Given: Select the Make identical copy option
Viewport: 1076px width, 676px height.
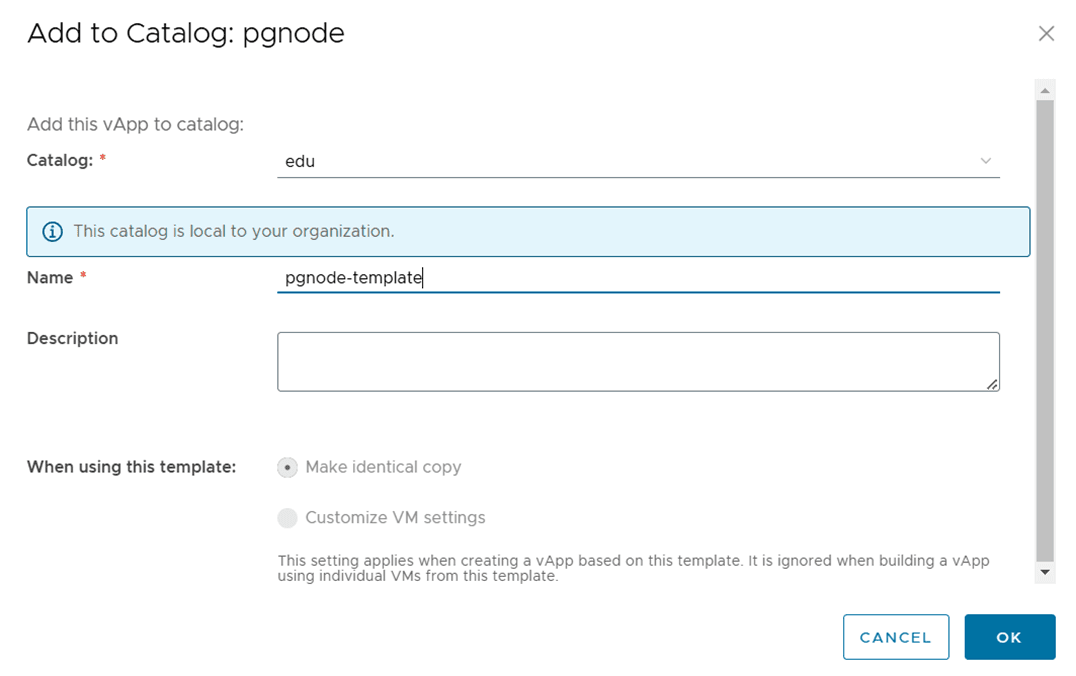Looking at the screenshot, I should 288,467.
